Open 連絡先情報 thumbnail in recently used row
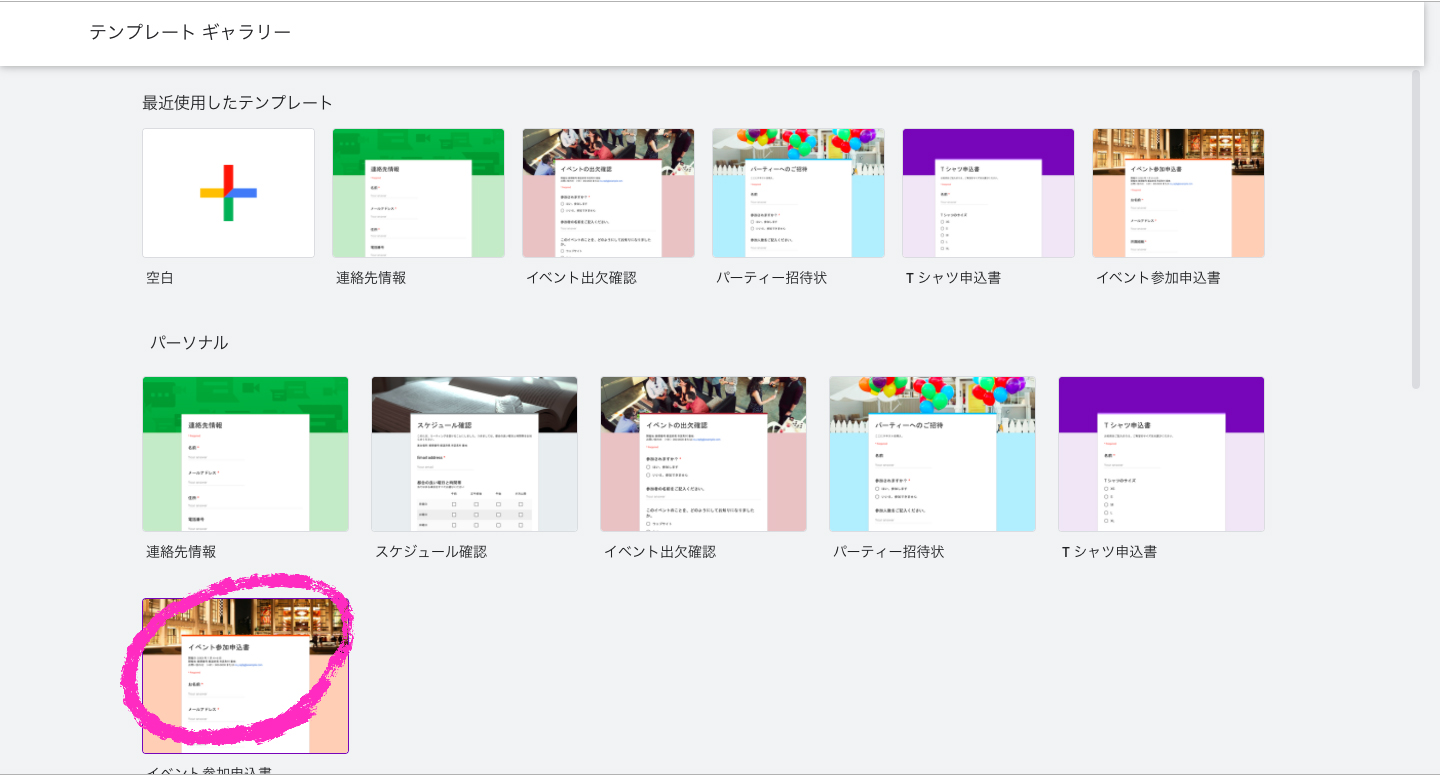Screen dimensions: 1440x777 click(x=418, y=193)
